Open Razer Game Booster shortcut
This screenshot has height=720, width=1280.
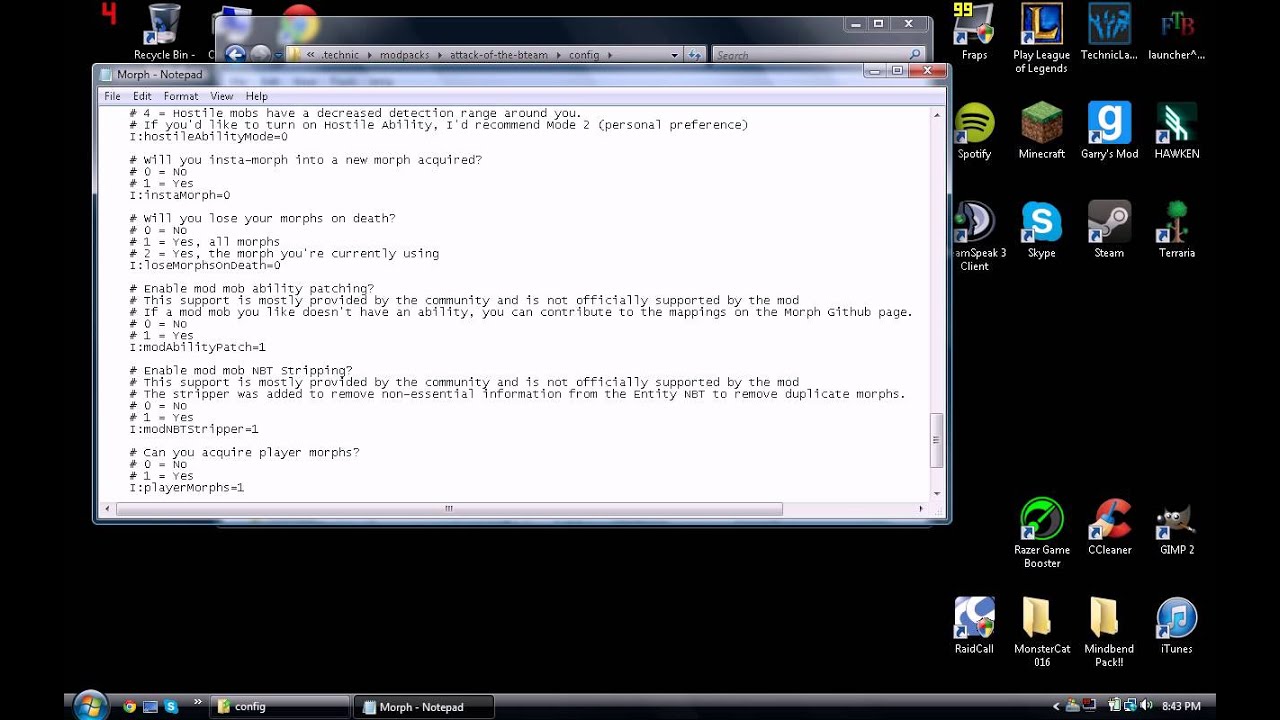[x=1041, y=533]
